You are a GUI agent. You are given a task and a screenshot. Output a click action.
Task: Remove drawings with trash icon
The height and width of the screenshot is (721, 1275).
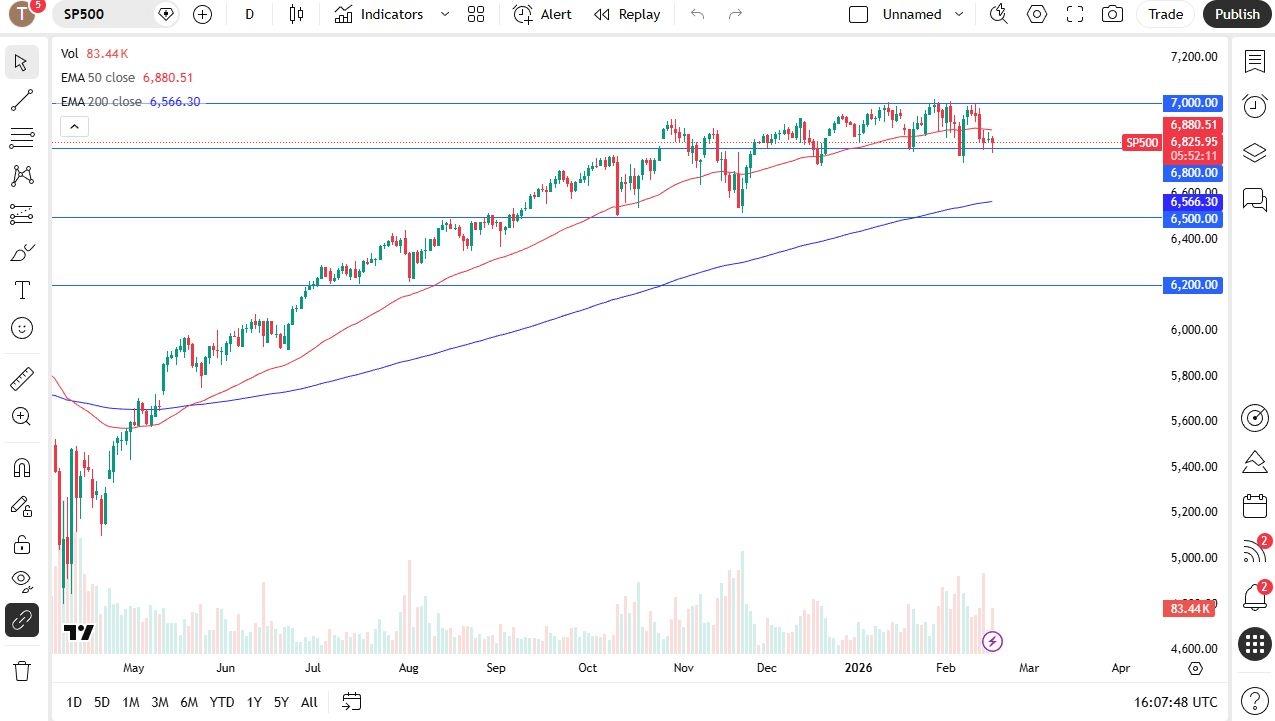click(x=21, y=670)
